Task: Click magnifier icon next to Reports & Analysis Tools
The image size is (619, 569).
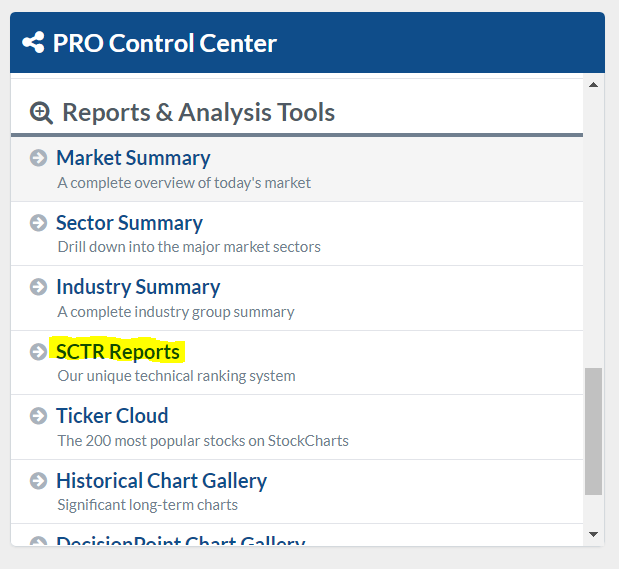Action: coord(42,112)
